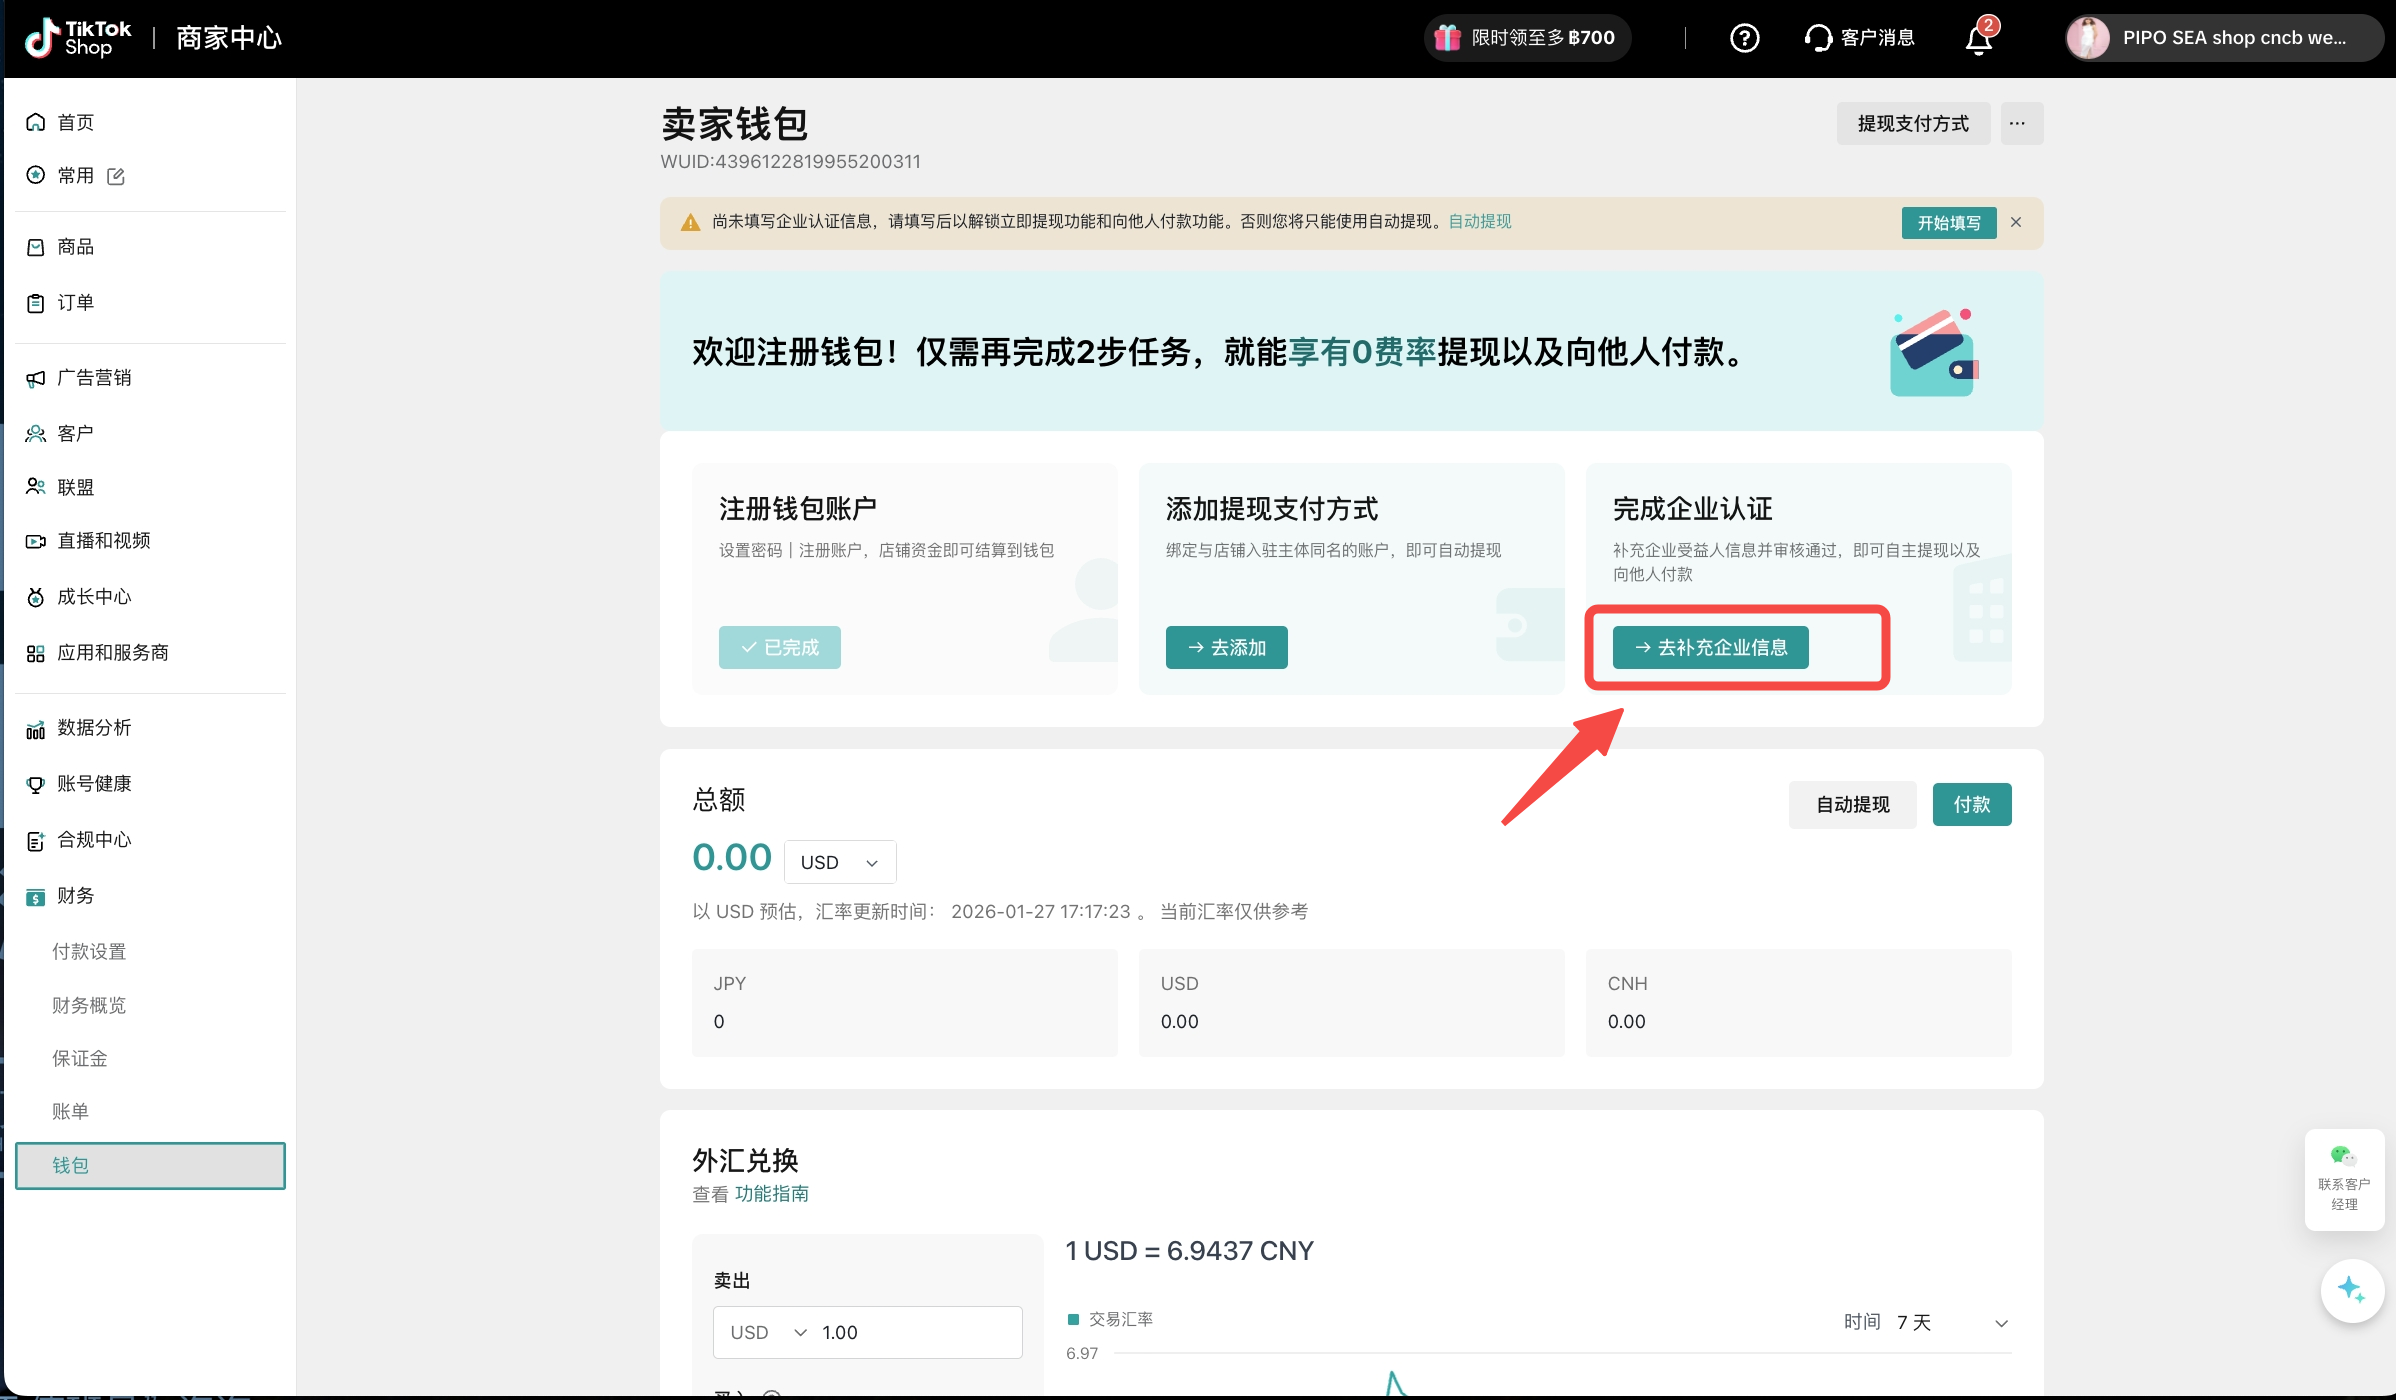Open 钱包 in the finance submenu
This screenshot has height=1400, width=2396.
[150, 1165]
